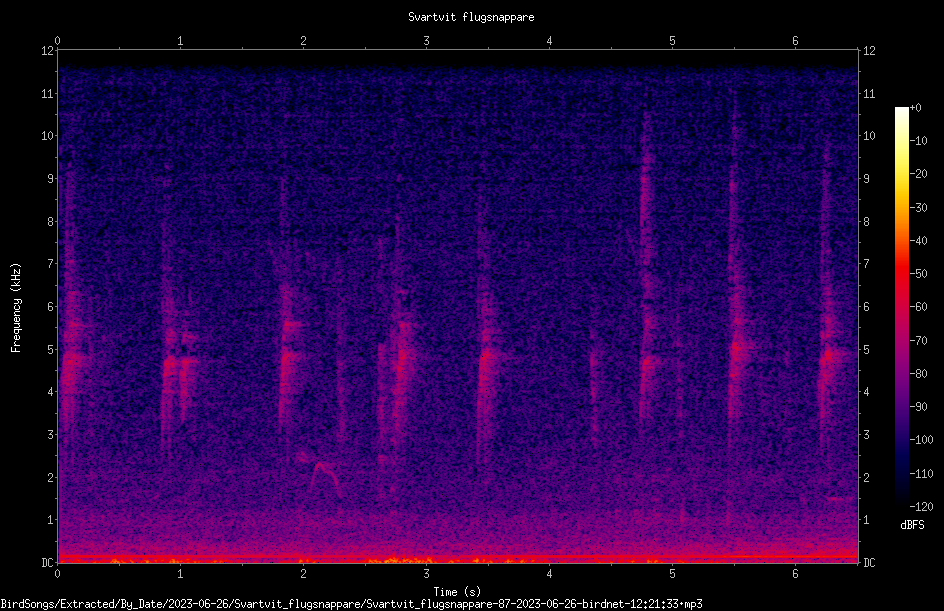Click the file path text at bottom
Screen dimensions: 944x611
tap(352, 604)
